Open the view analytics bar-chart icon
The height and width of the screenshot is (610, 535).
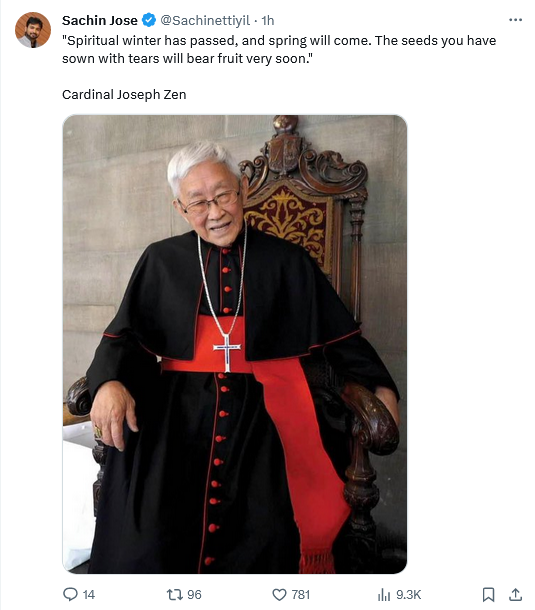pyautogui.click(x=384, y=594)
